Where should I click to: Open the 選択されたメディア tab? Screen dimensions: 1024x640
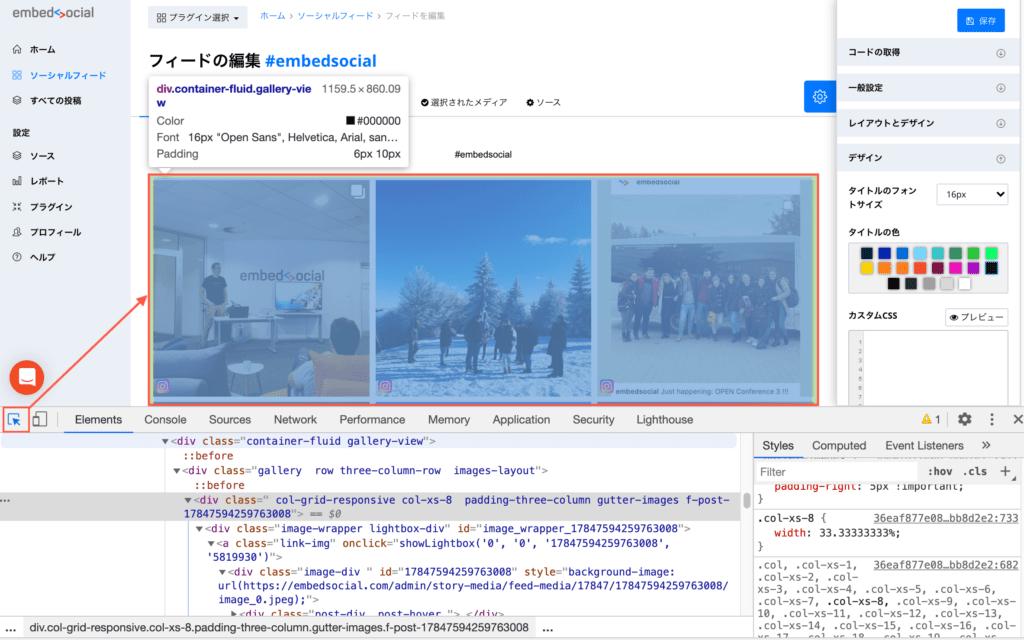pyautogui.click(x=464, y=103)
